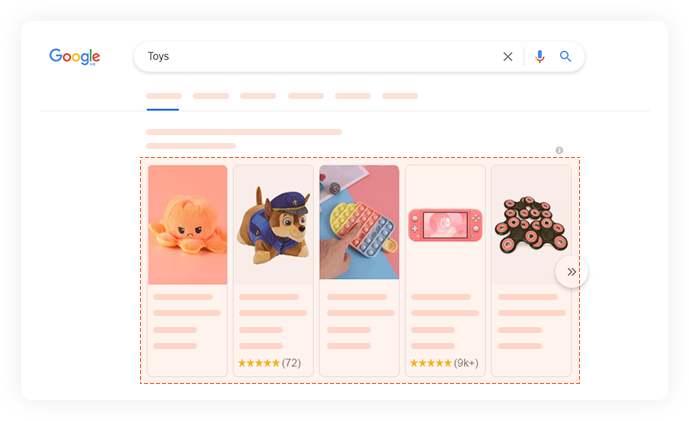Click the five-star rating with 72 reviews

(x=269, y=363)
